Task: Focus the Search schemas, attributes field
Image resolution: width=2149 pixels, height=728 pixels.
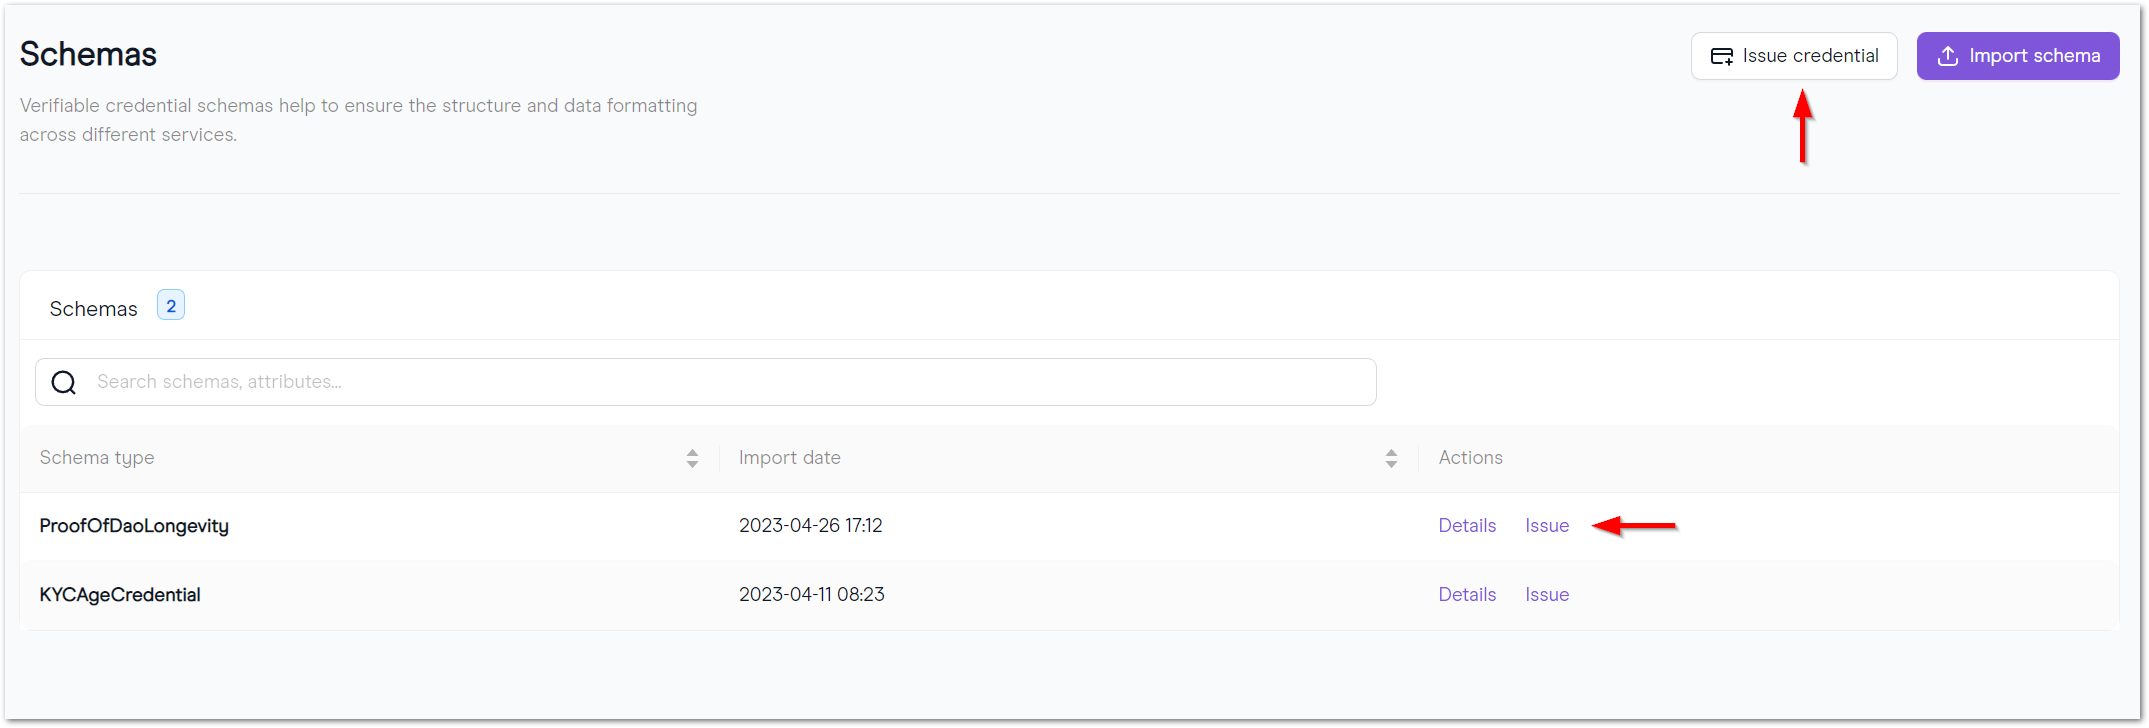Action: pos(706,382)
